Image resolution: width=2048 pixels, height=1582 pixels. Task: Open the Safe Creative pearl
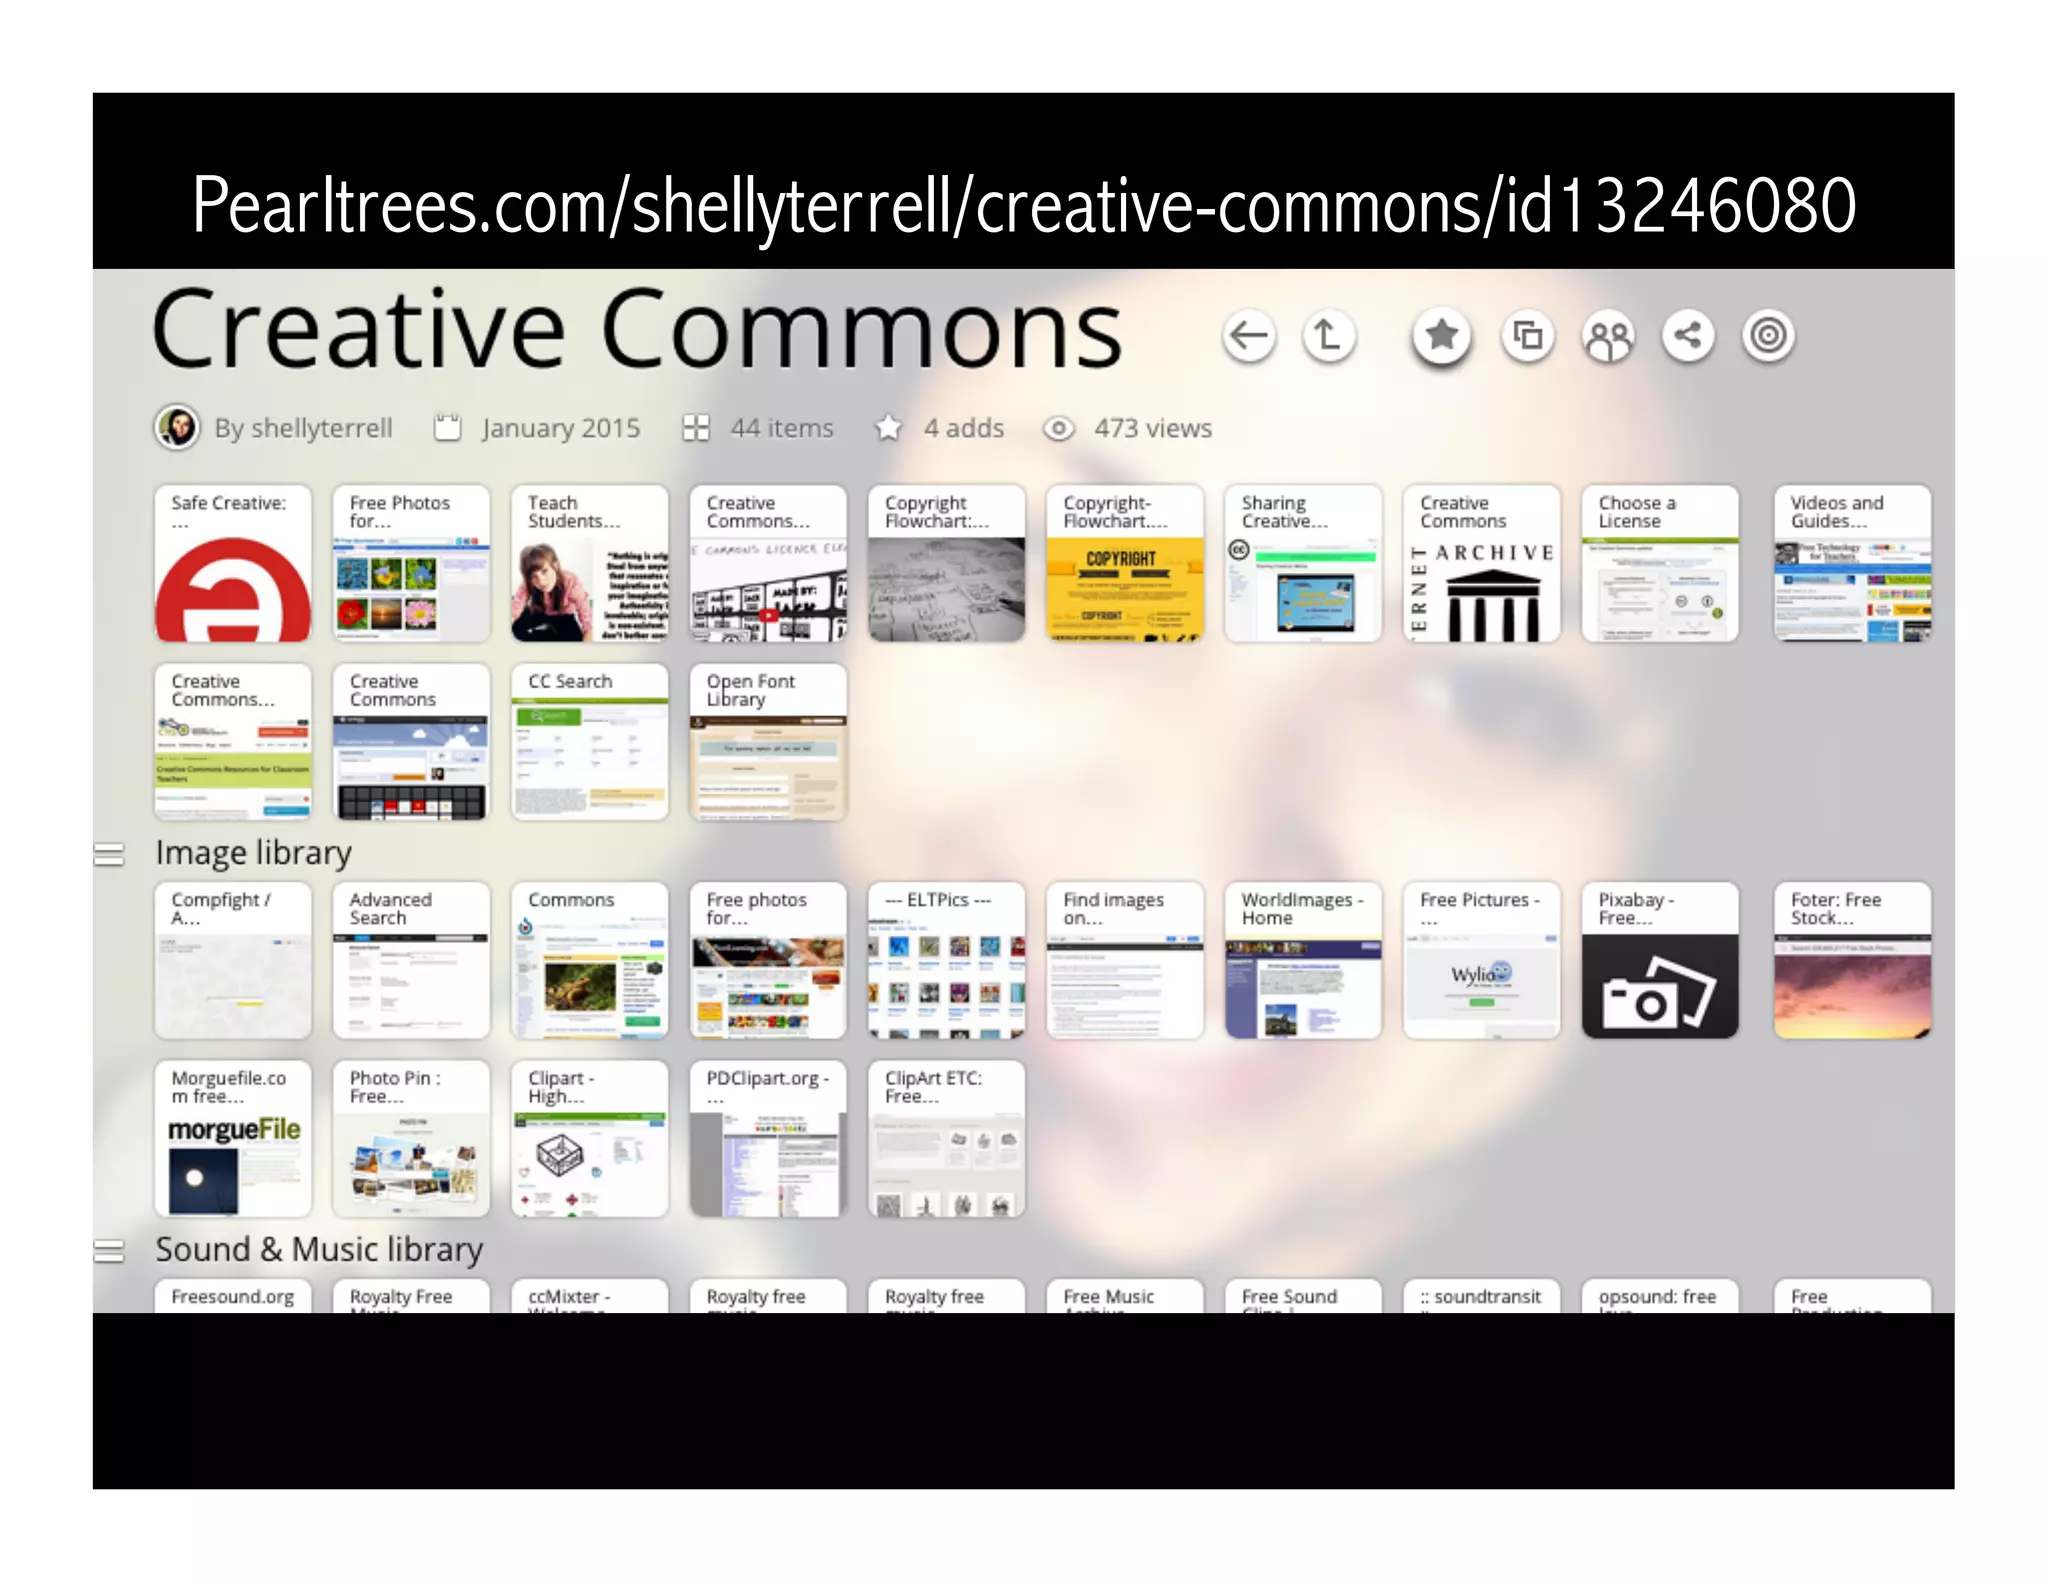pos(233,564)
